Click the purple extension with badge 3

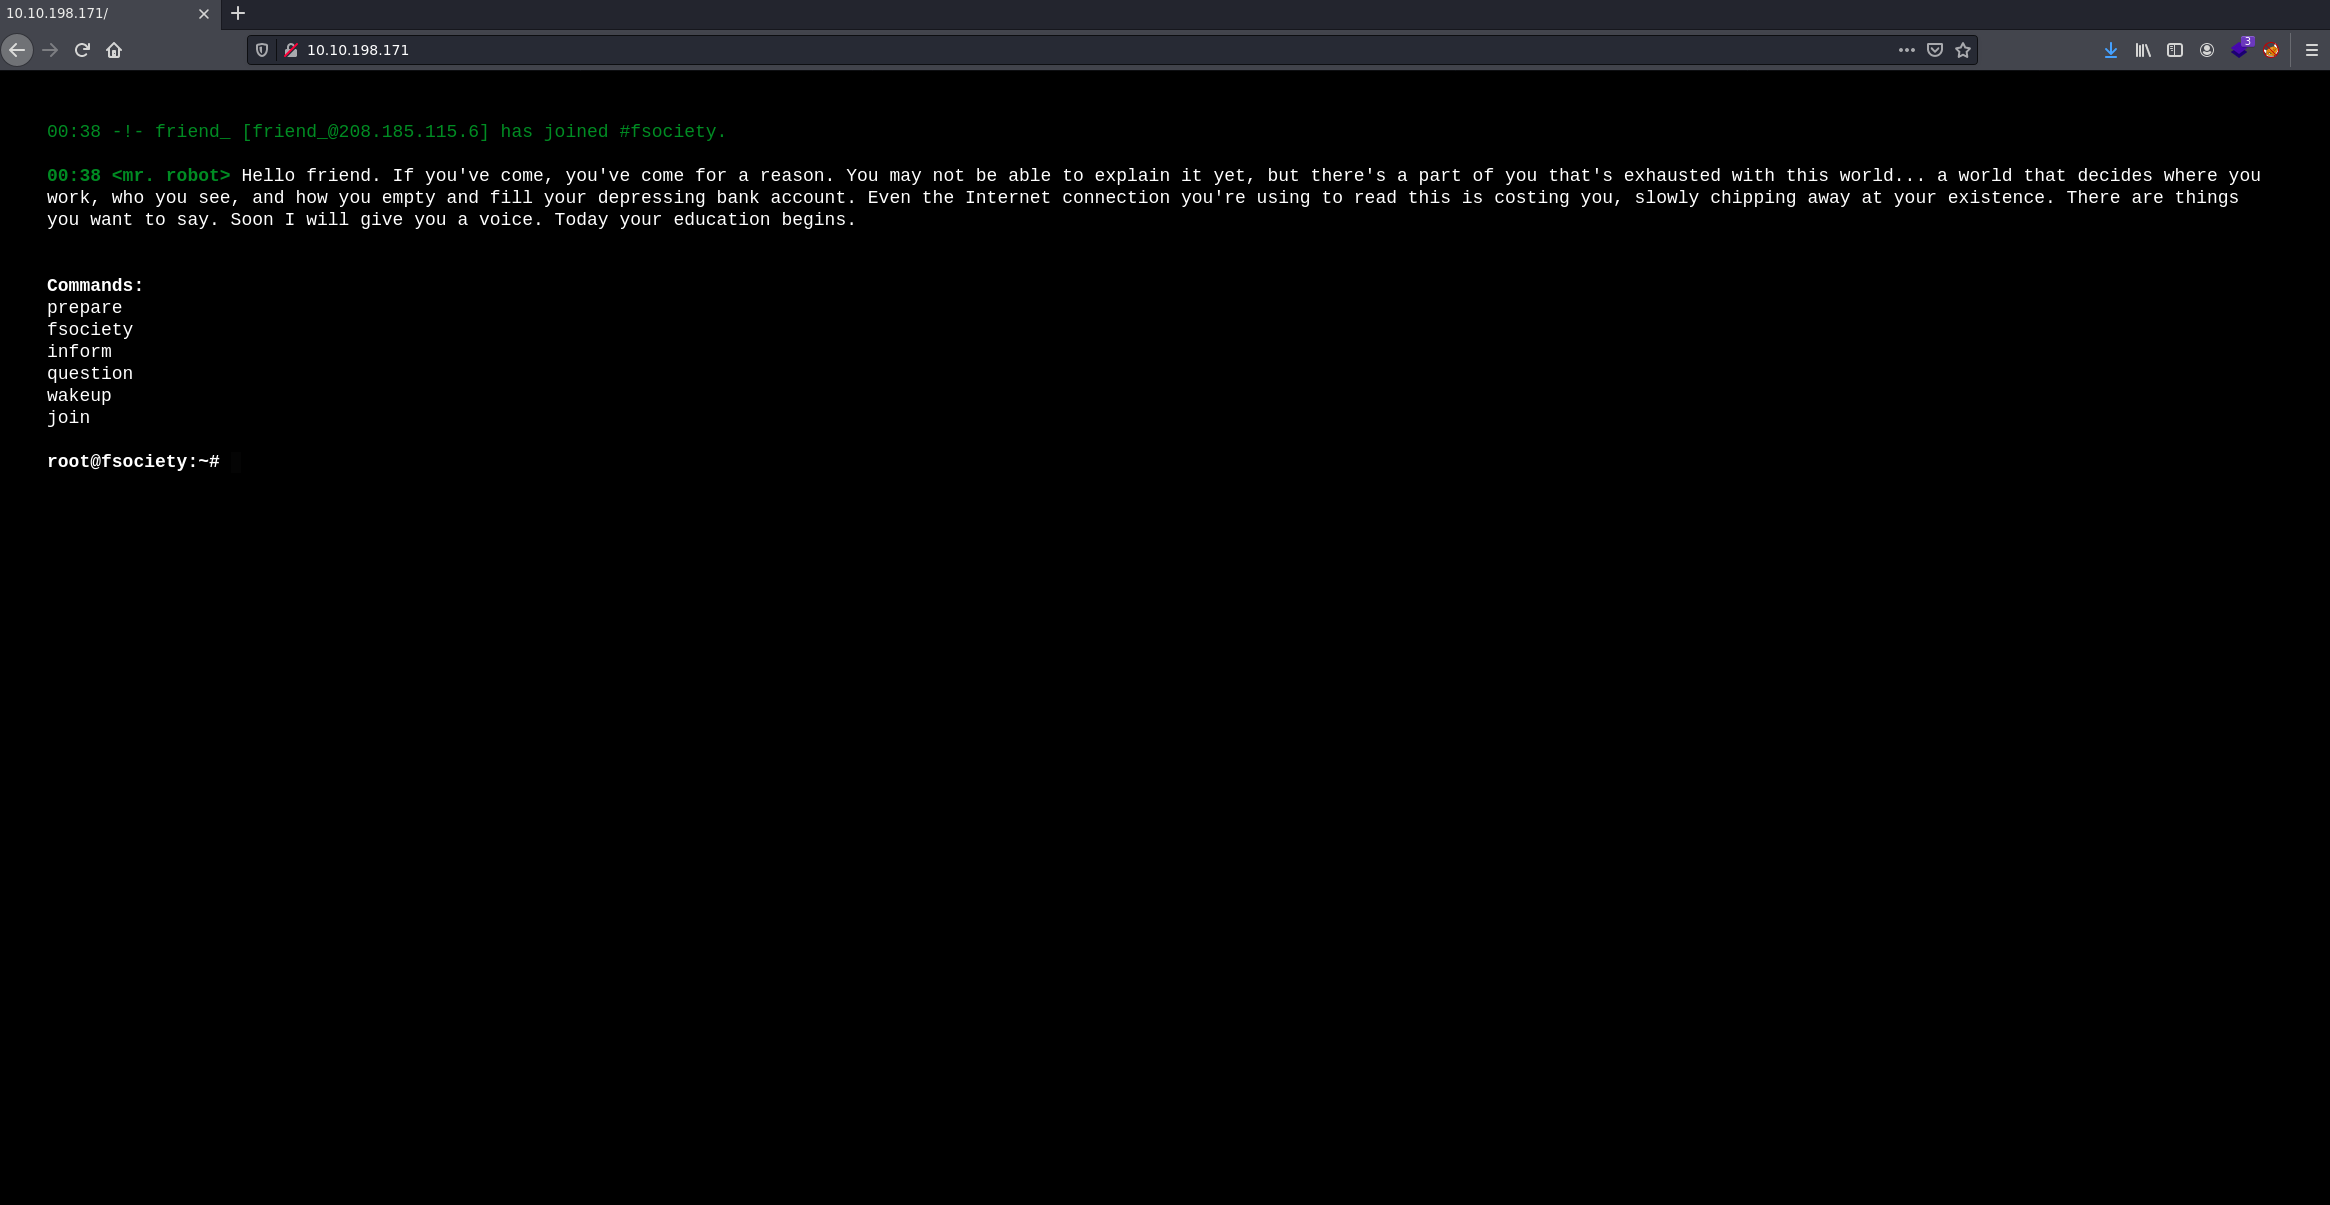(2240, 50)
